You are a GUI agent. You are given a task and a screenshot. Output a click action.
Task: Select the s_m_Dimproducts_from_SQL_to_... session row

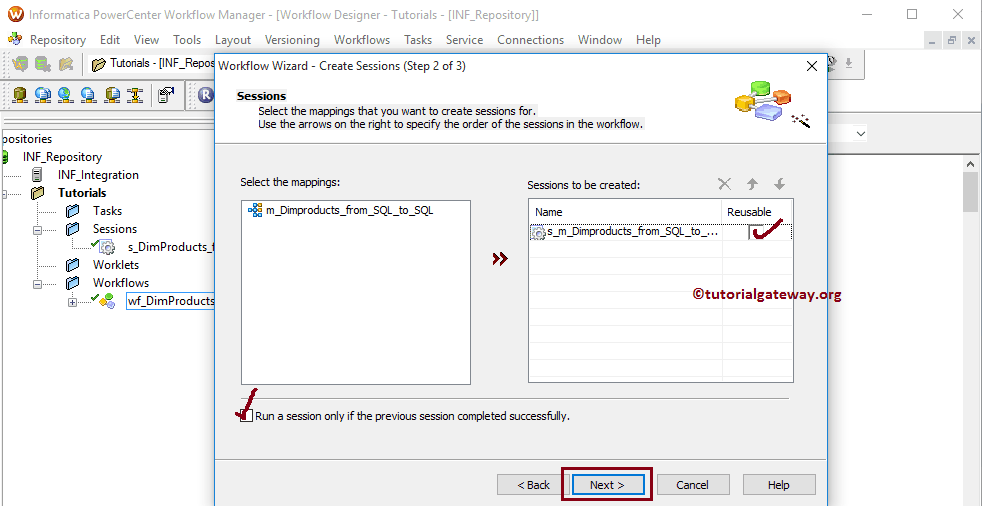pyautogui.click(x=661, y=232)
